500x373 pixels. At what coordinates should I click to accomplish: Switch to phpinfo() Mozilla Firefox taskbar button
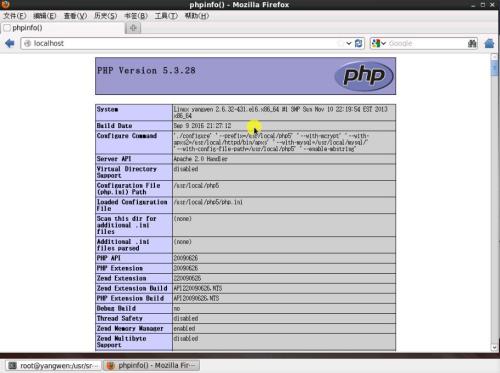pos(152,366)
